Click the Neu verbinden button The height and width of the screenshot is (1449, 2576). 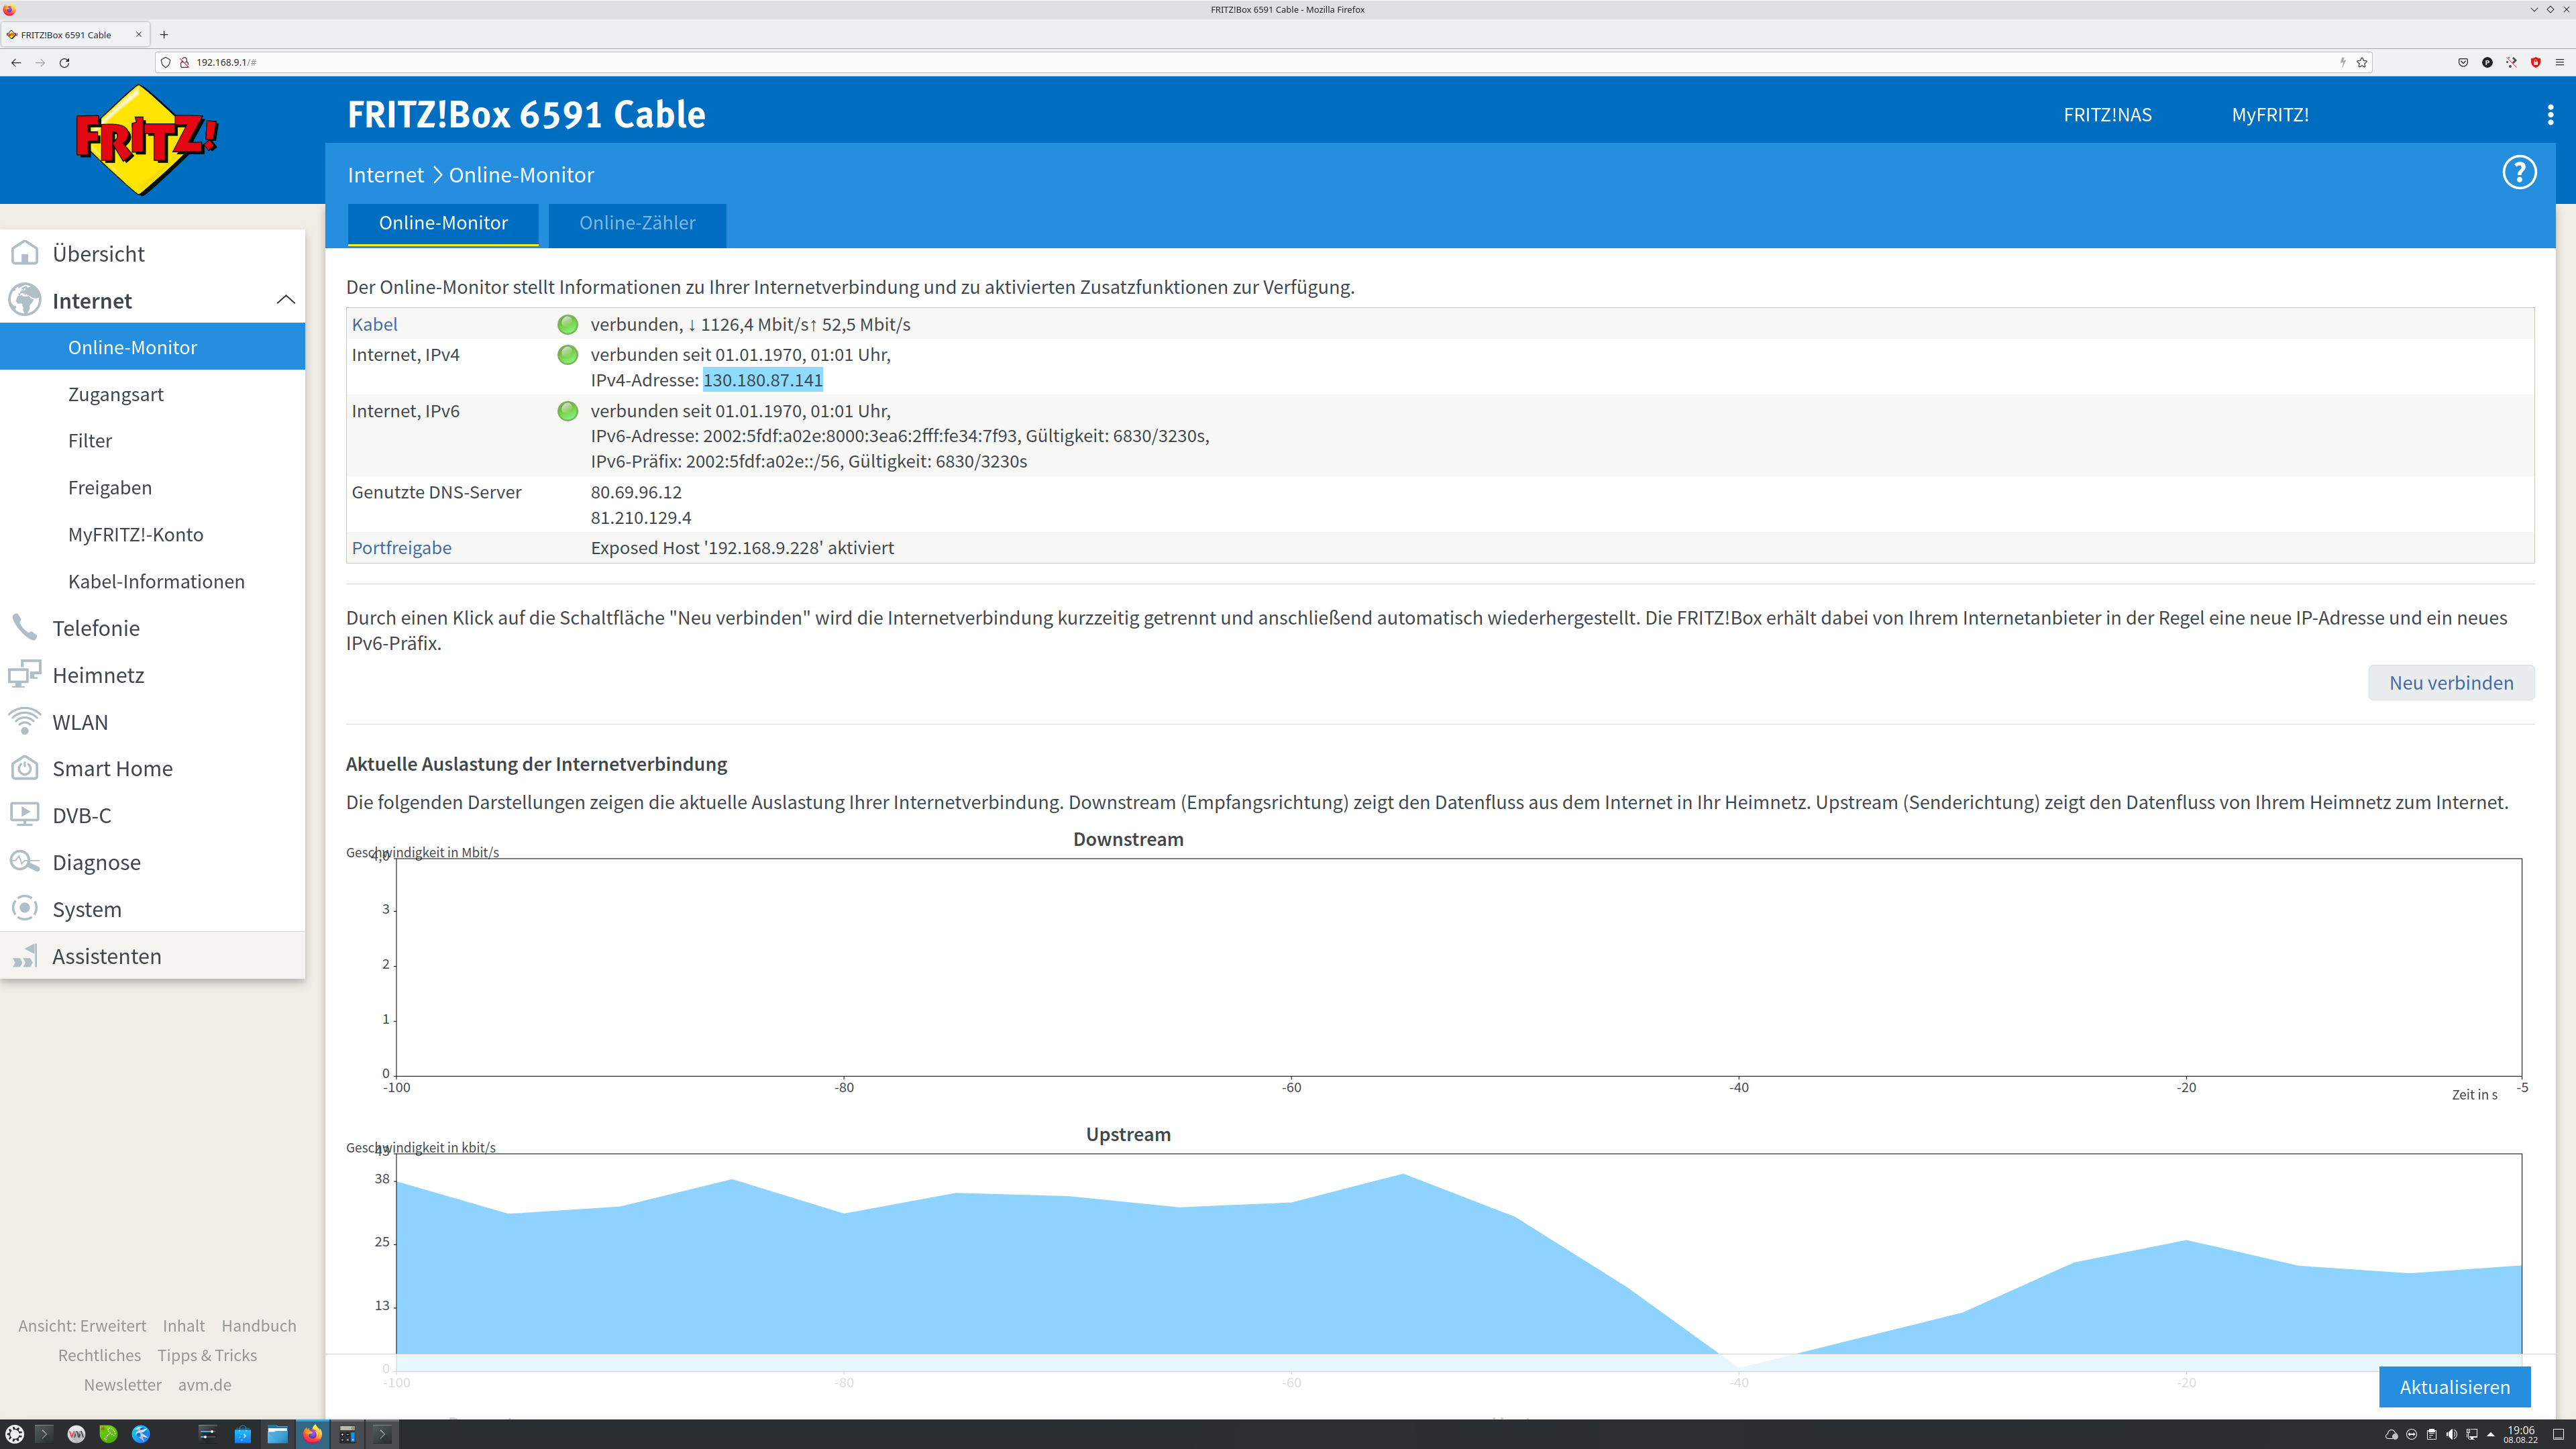(x=2451, y=683)
